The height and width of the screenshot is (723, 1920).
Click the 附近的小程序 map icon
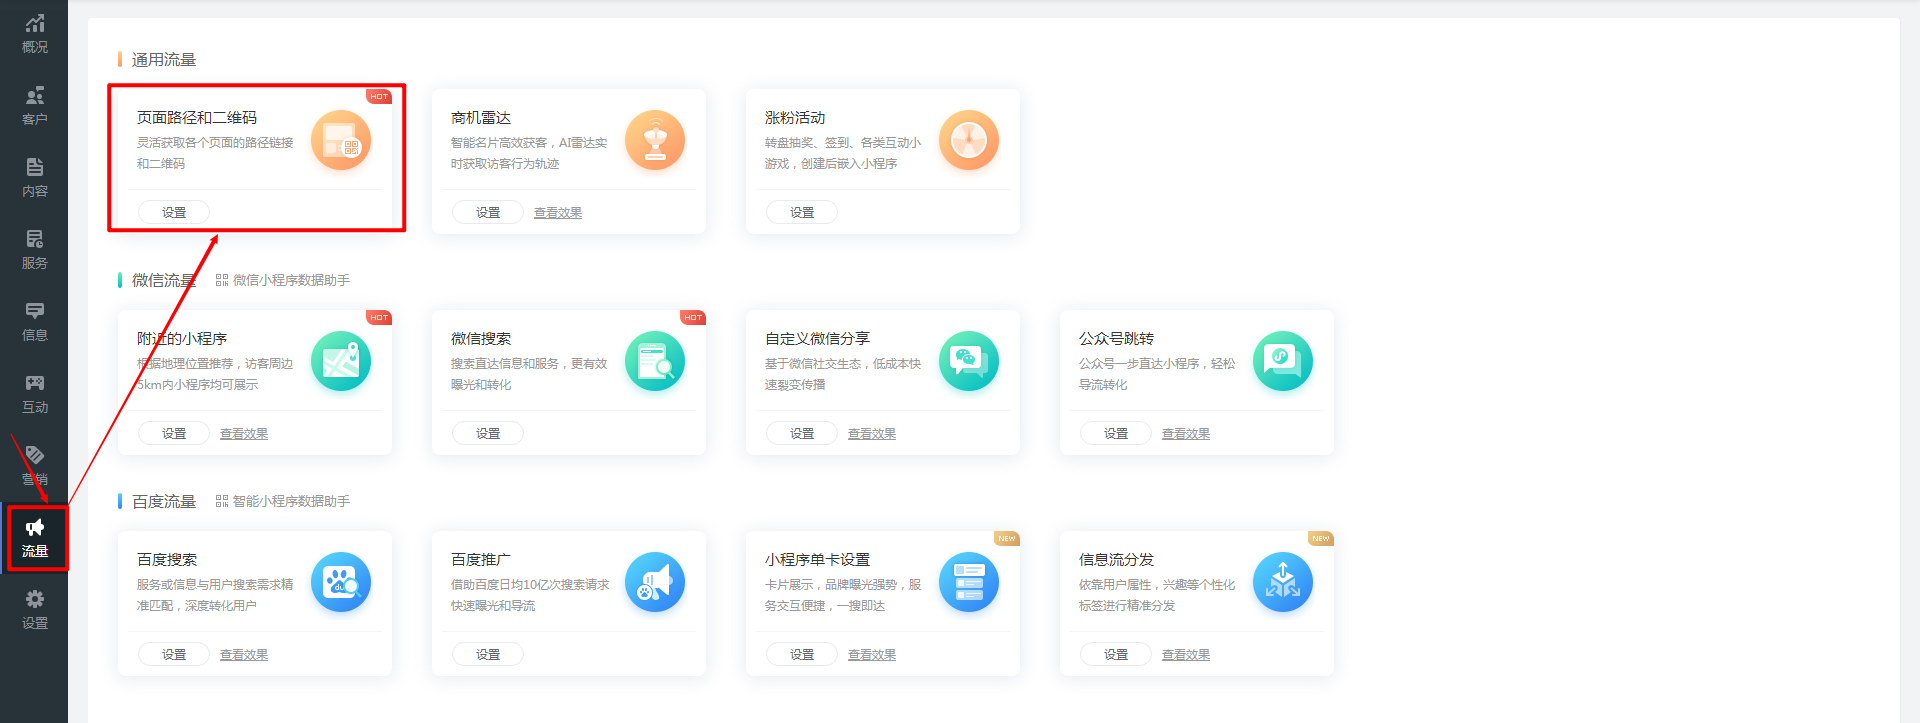(340, 361)
